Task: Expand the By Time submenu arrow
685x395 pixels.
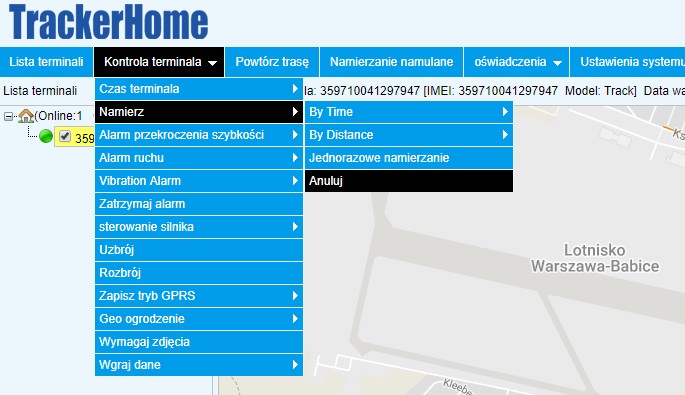Action: click(505, 112)
